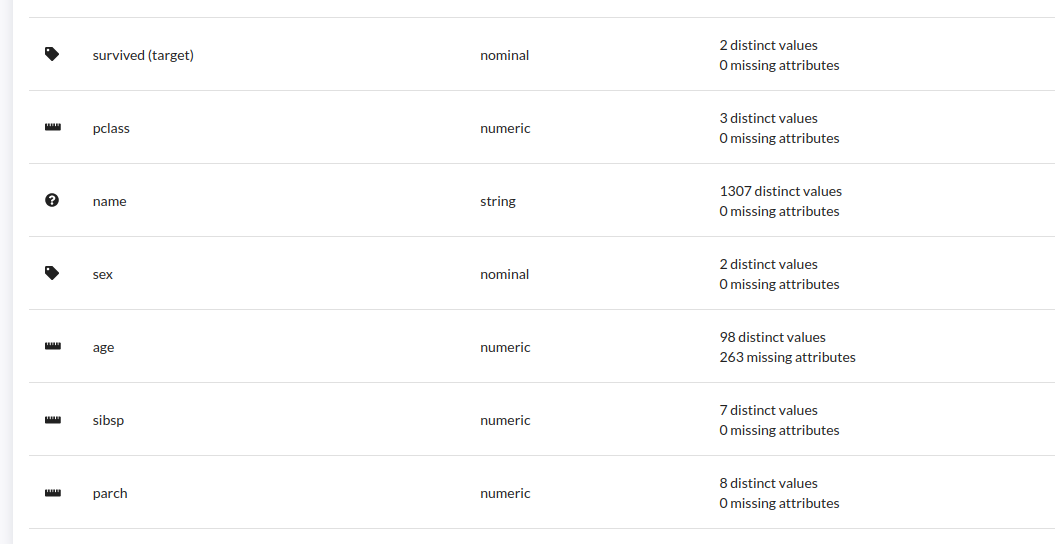This screenshot has height=544, width=1055.
Task: Click the ruler icon beside parch
Action: point(53,493)
